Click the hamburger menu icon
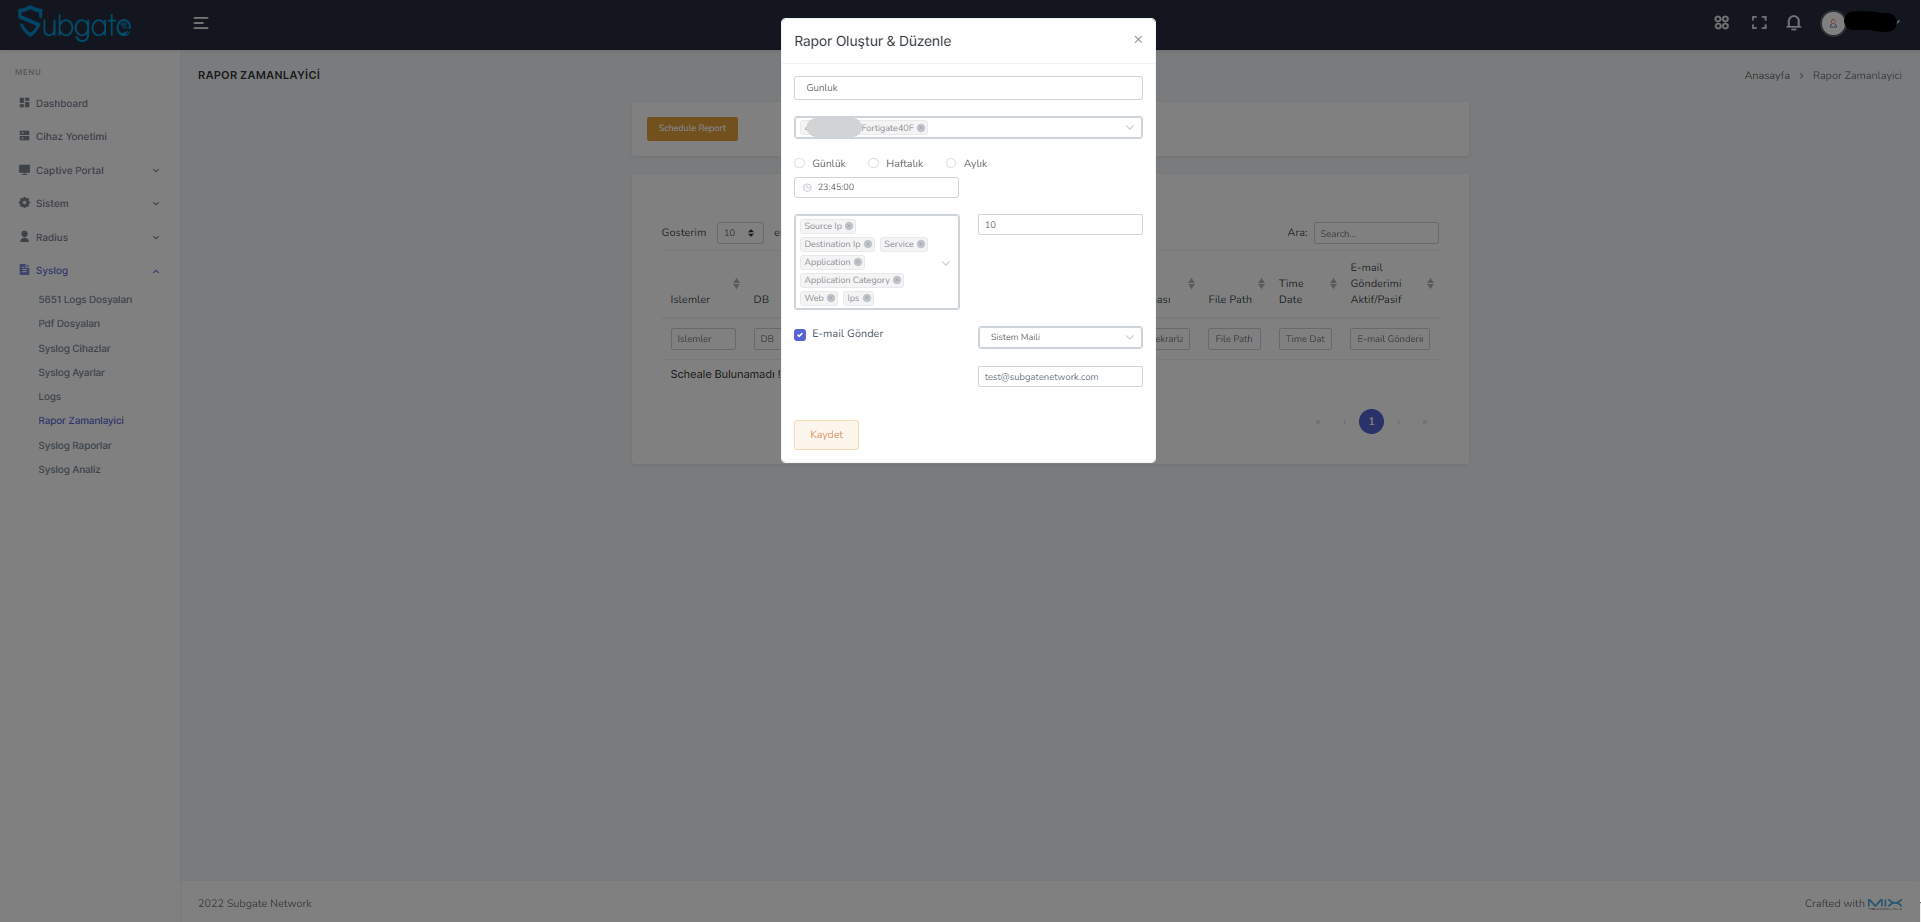The image size is (1921, 922). 200,23
